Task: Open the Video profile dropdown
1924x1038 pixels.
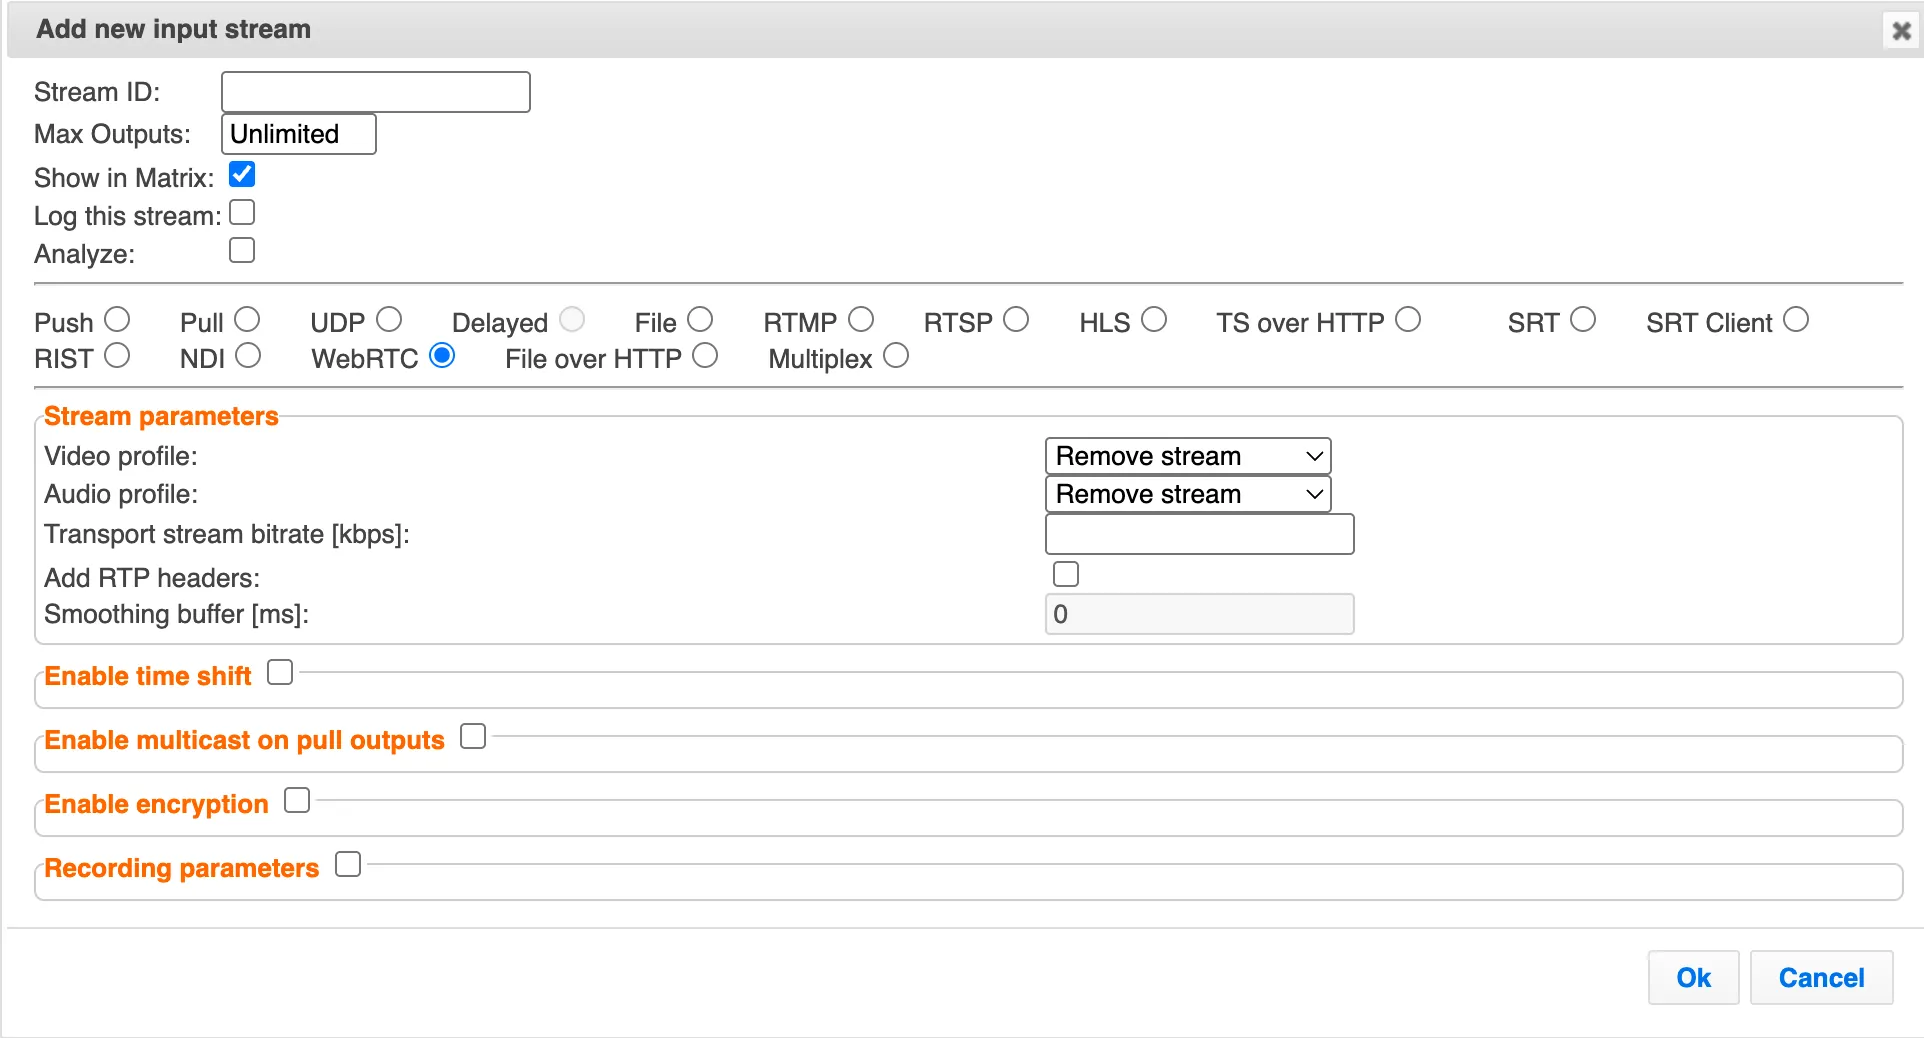Action: pos(1188,456)
